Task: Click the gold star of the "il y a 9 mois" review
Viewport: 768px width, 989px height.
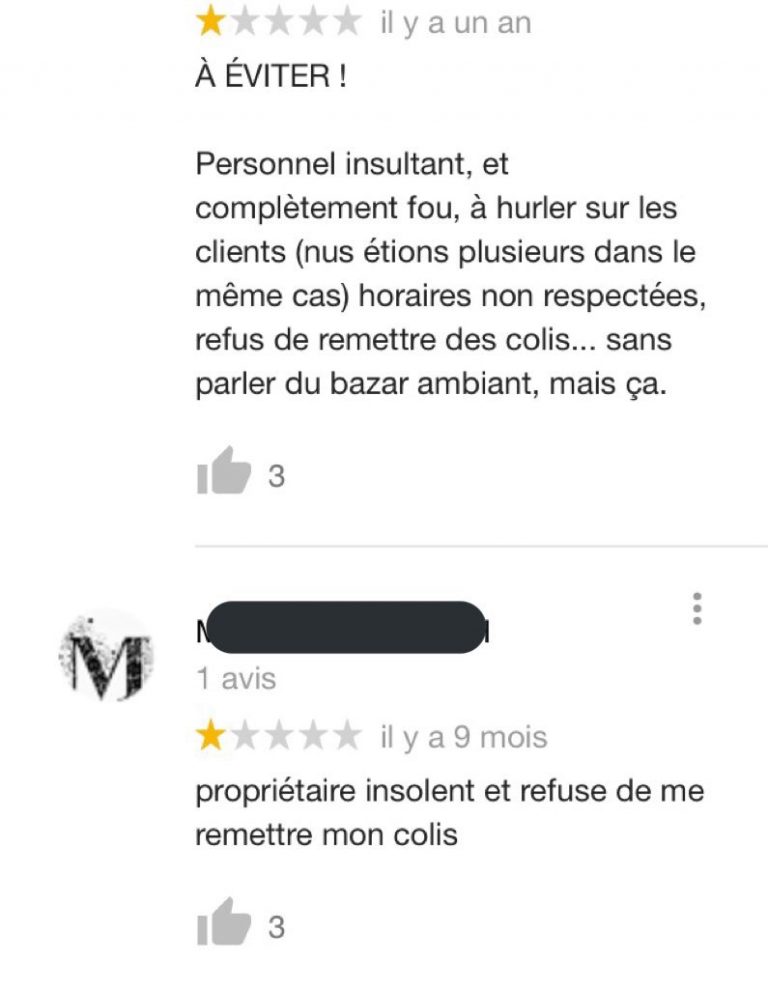Action: (x=211, y=736)
